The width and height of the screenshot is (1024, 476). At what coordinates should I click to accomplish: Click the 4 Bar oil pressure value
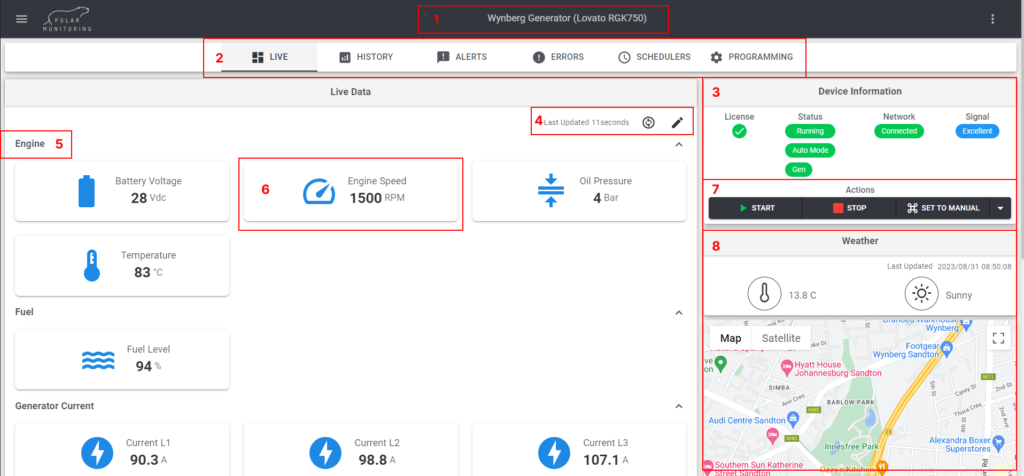(605, 198)
